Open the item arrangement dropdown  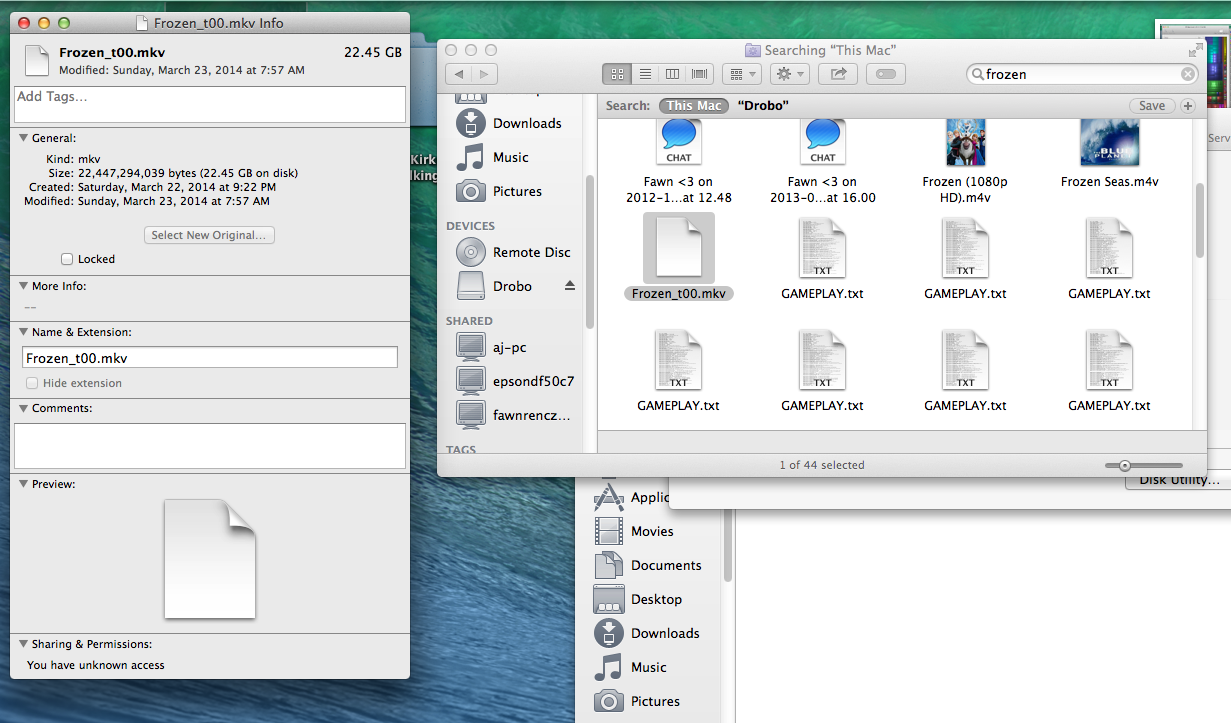click(741, 74)
